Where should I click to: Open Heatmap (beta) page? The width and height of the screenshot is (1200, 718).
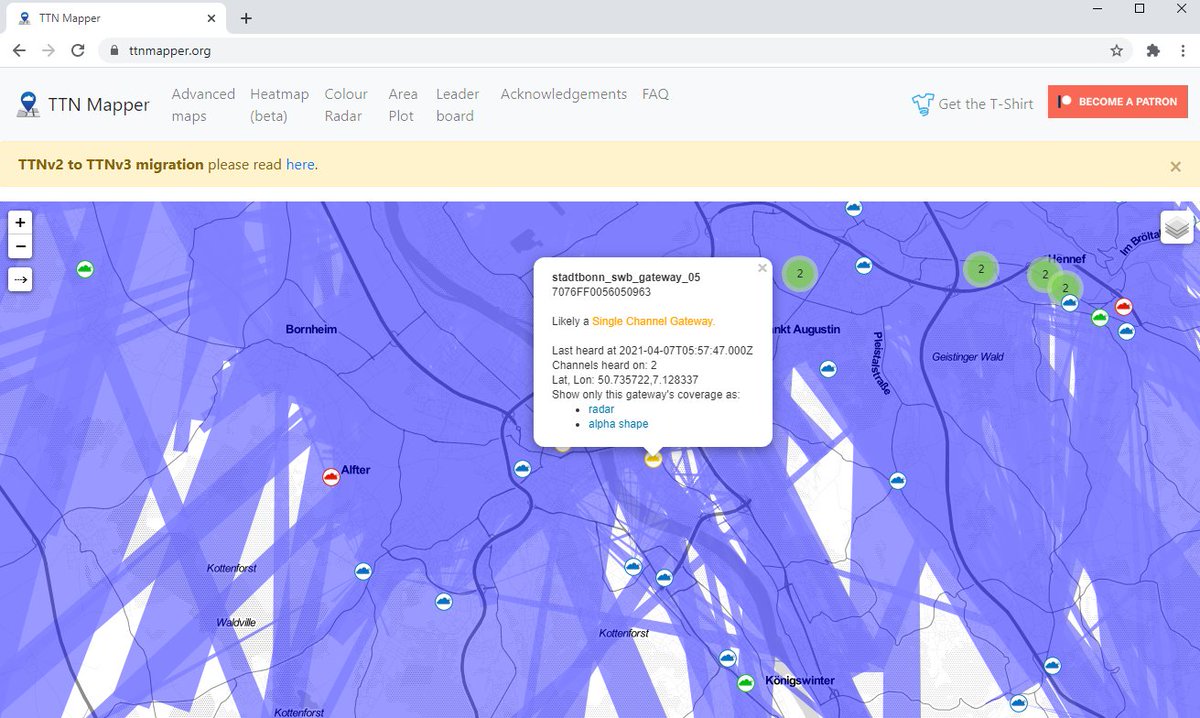pos(279,105)
